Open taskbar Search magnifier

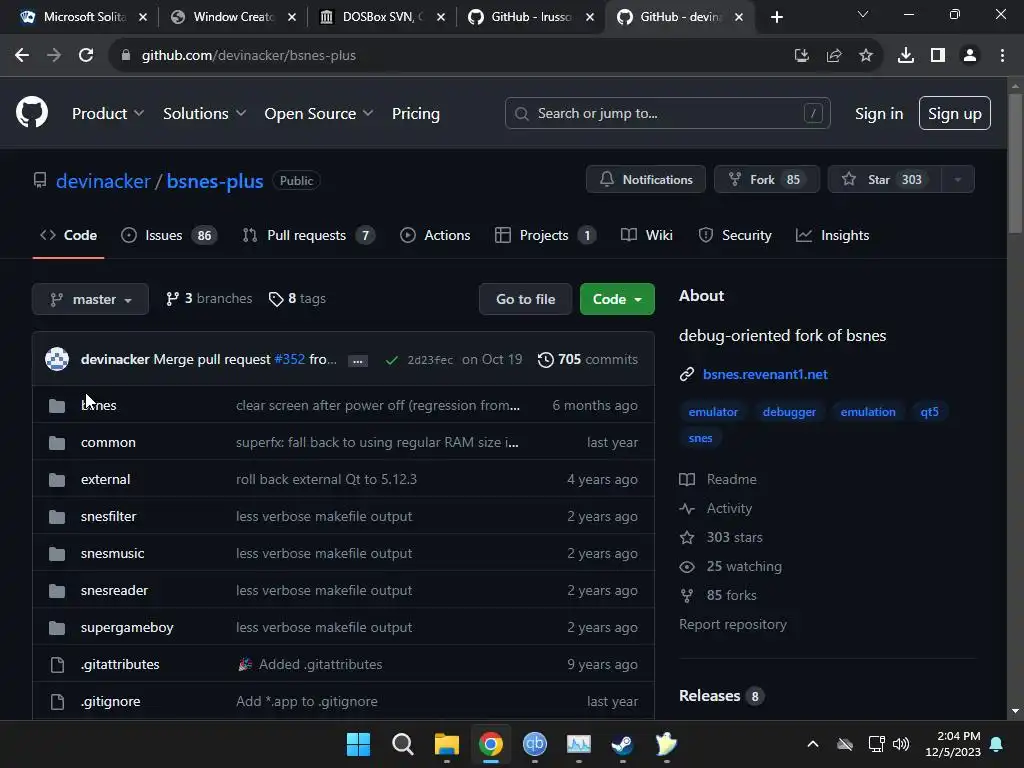pos(402,744)
